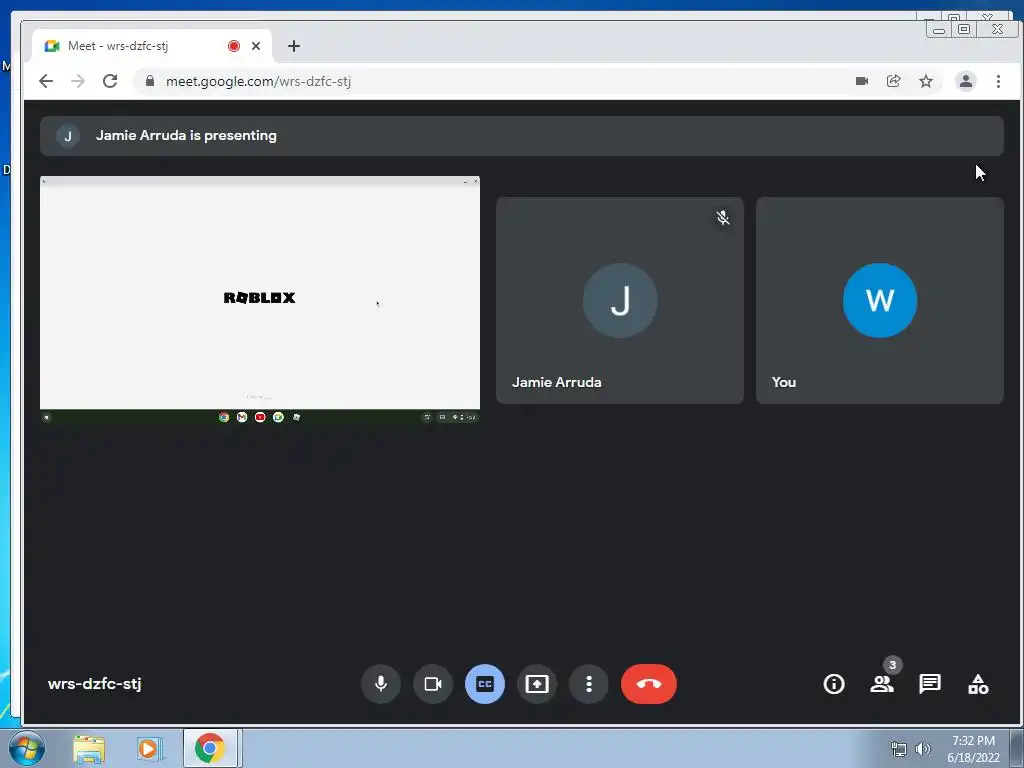Open meeting details info icon
The image size is (1024, 768).
tap(834, 684)
